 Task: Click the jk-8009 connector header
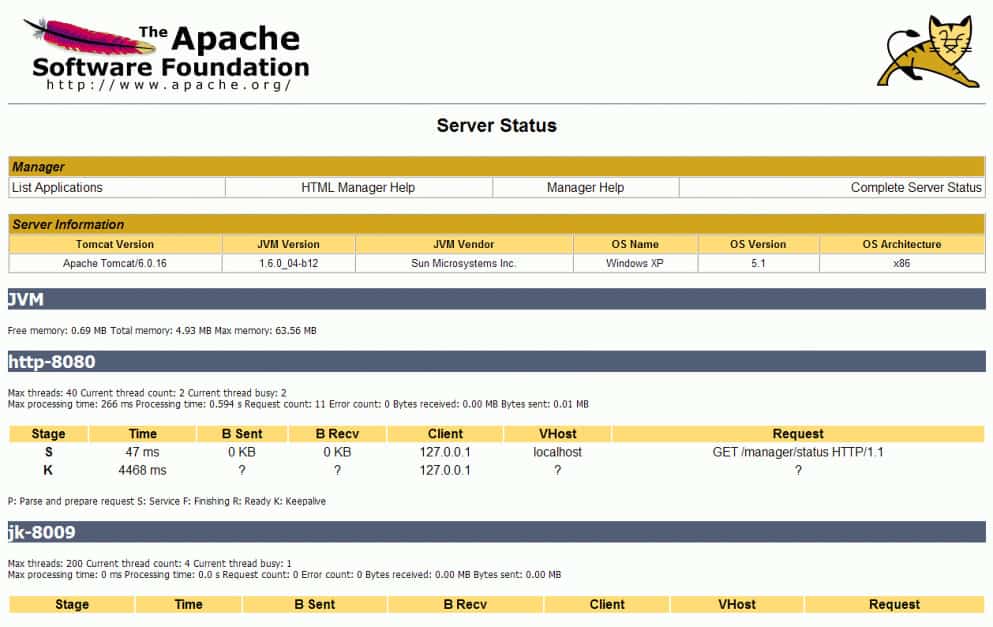(496, 532)
